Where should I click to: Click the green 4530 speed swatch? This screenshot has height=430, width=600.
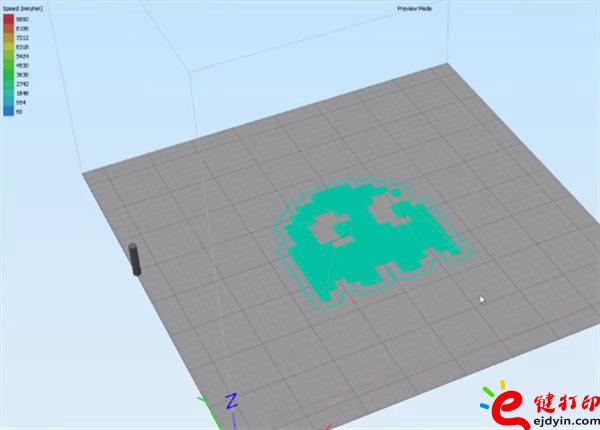pos(6,65)
